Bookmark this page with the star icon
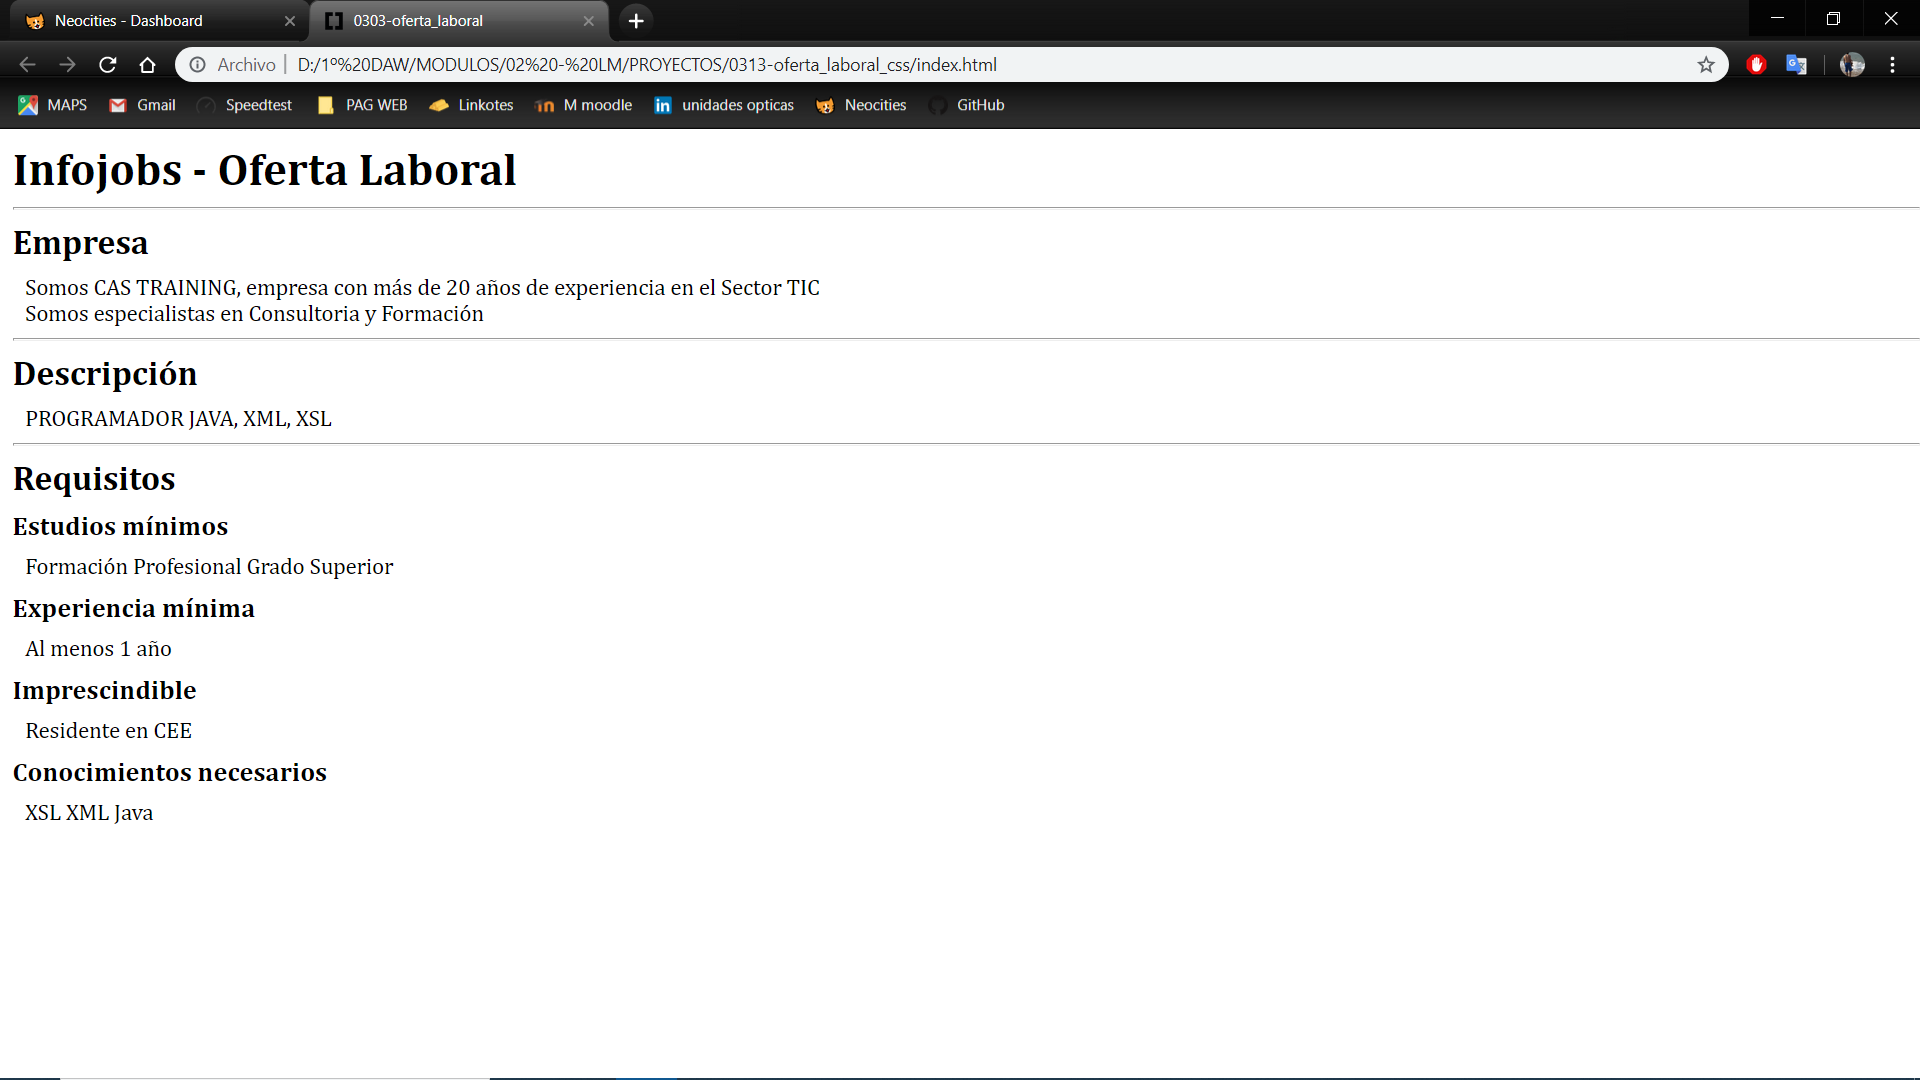Image resolution: width=1920 pixels, height=1080 pixels. pyautogui.click(x=1706, y=65)
